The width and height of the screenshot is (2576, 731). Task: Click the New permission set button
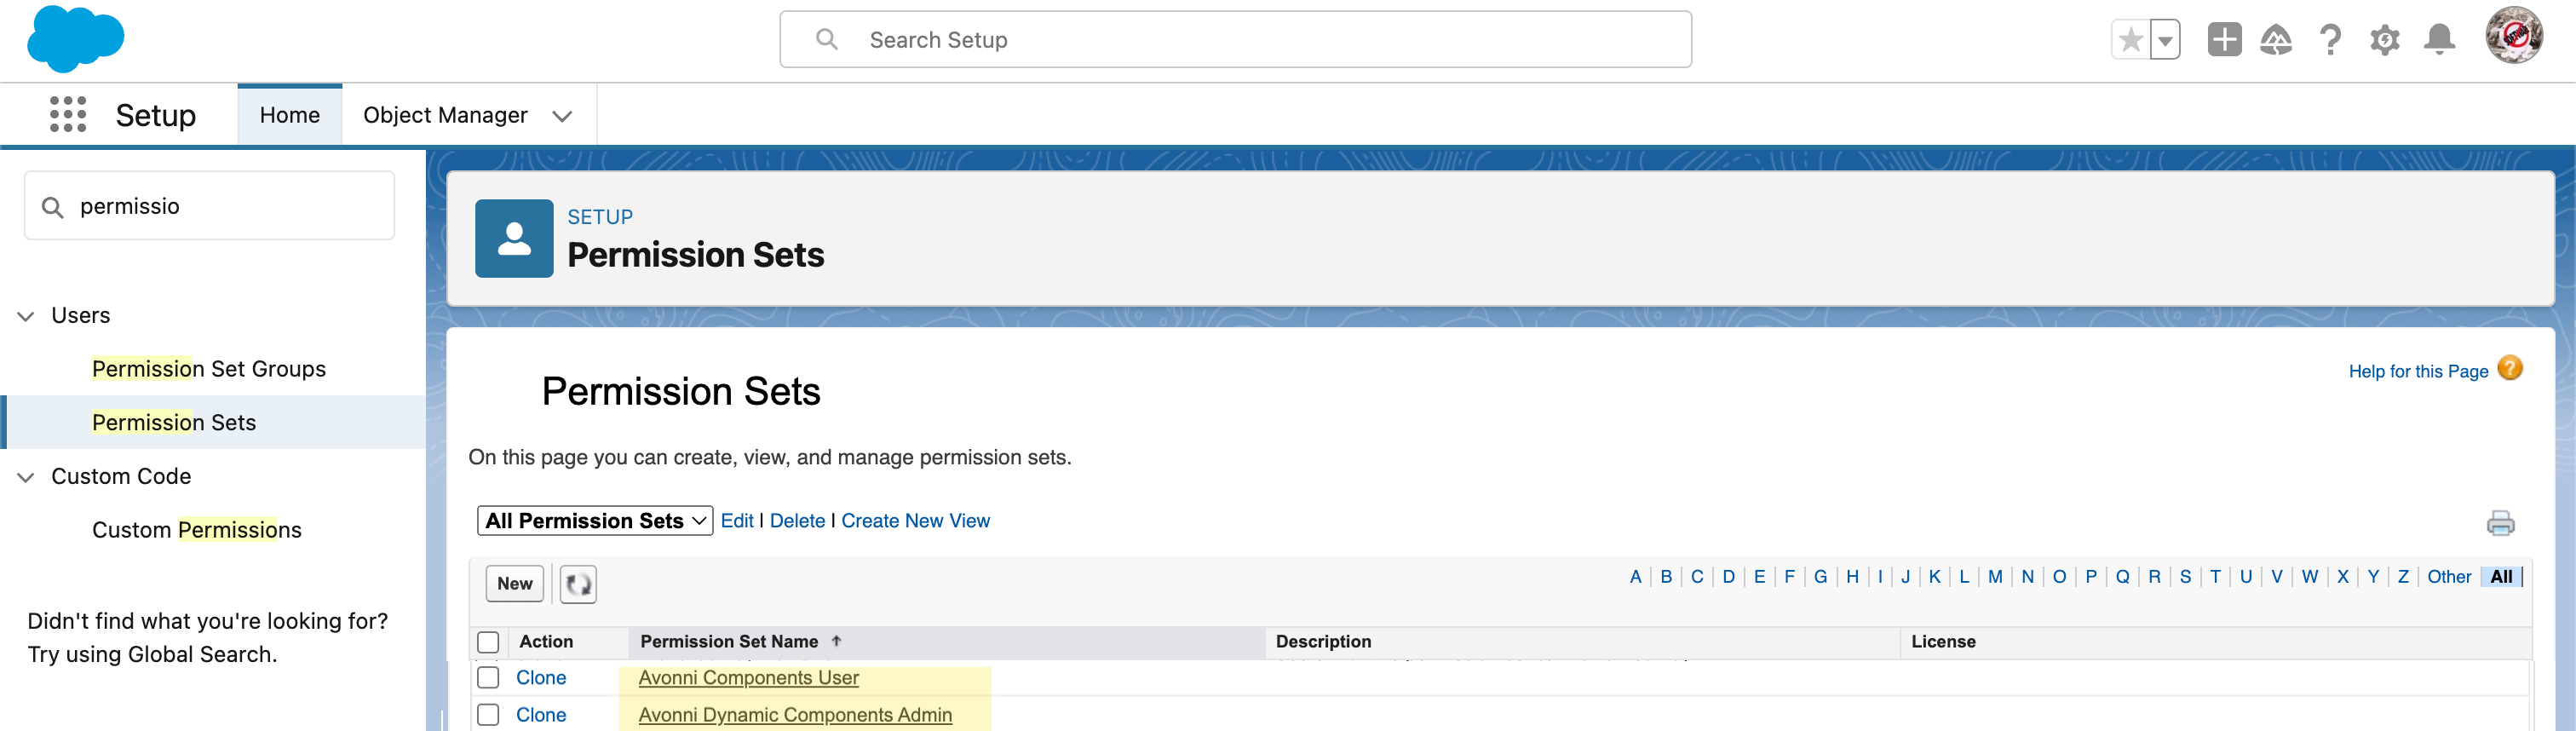[x=514, y=584]
